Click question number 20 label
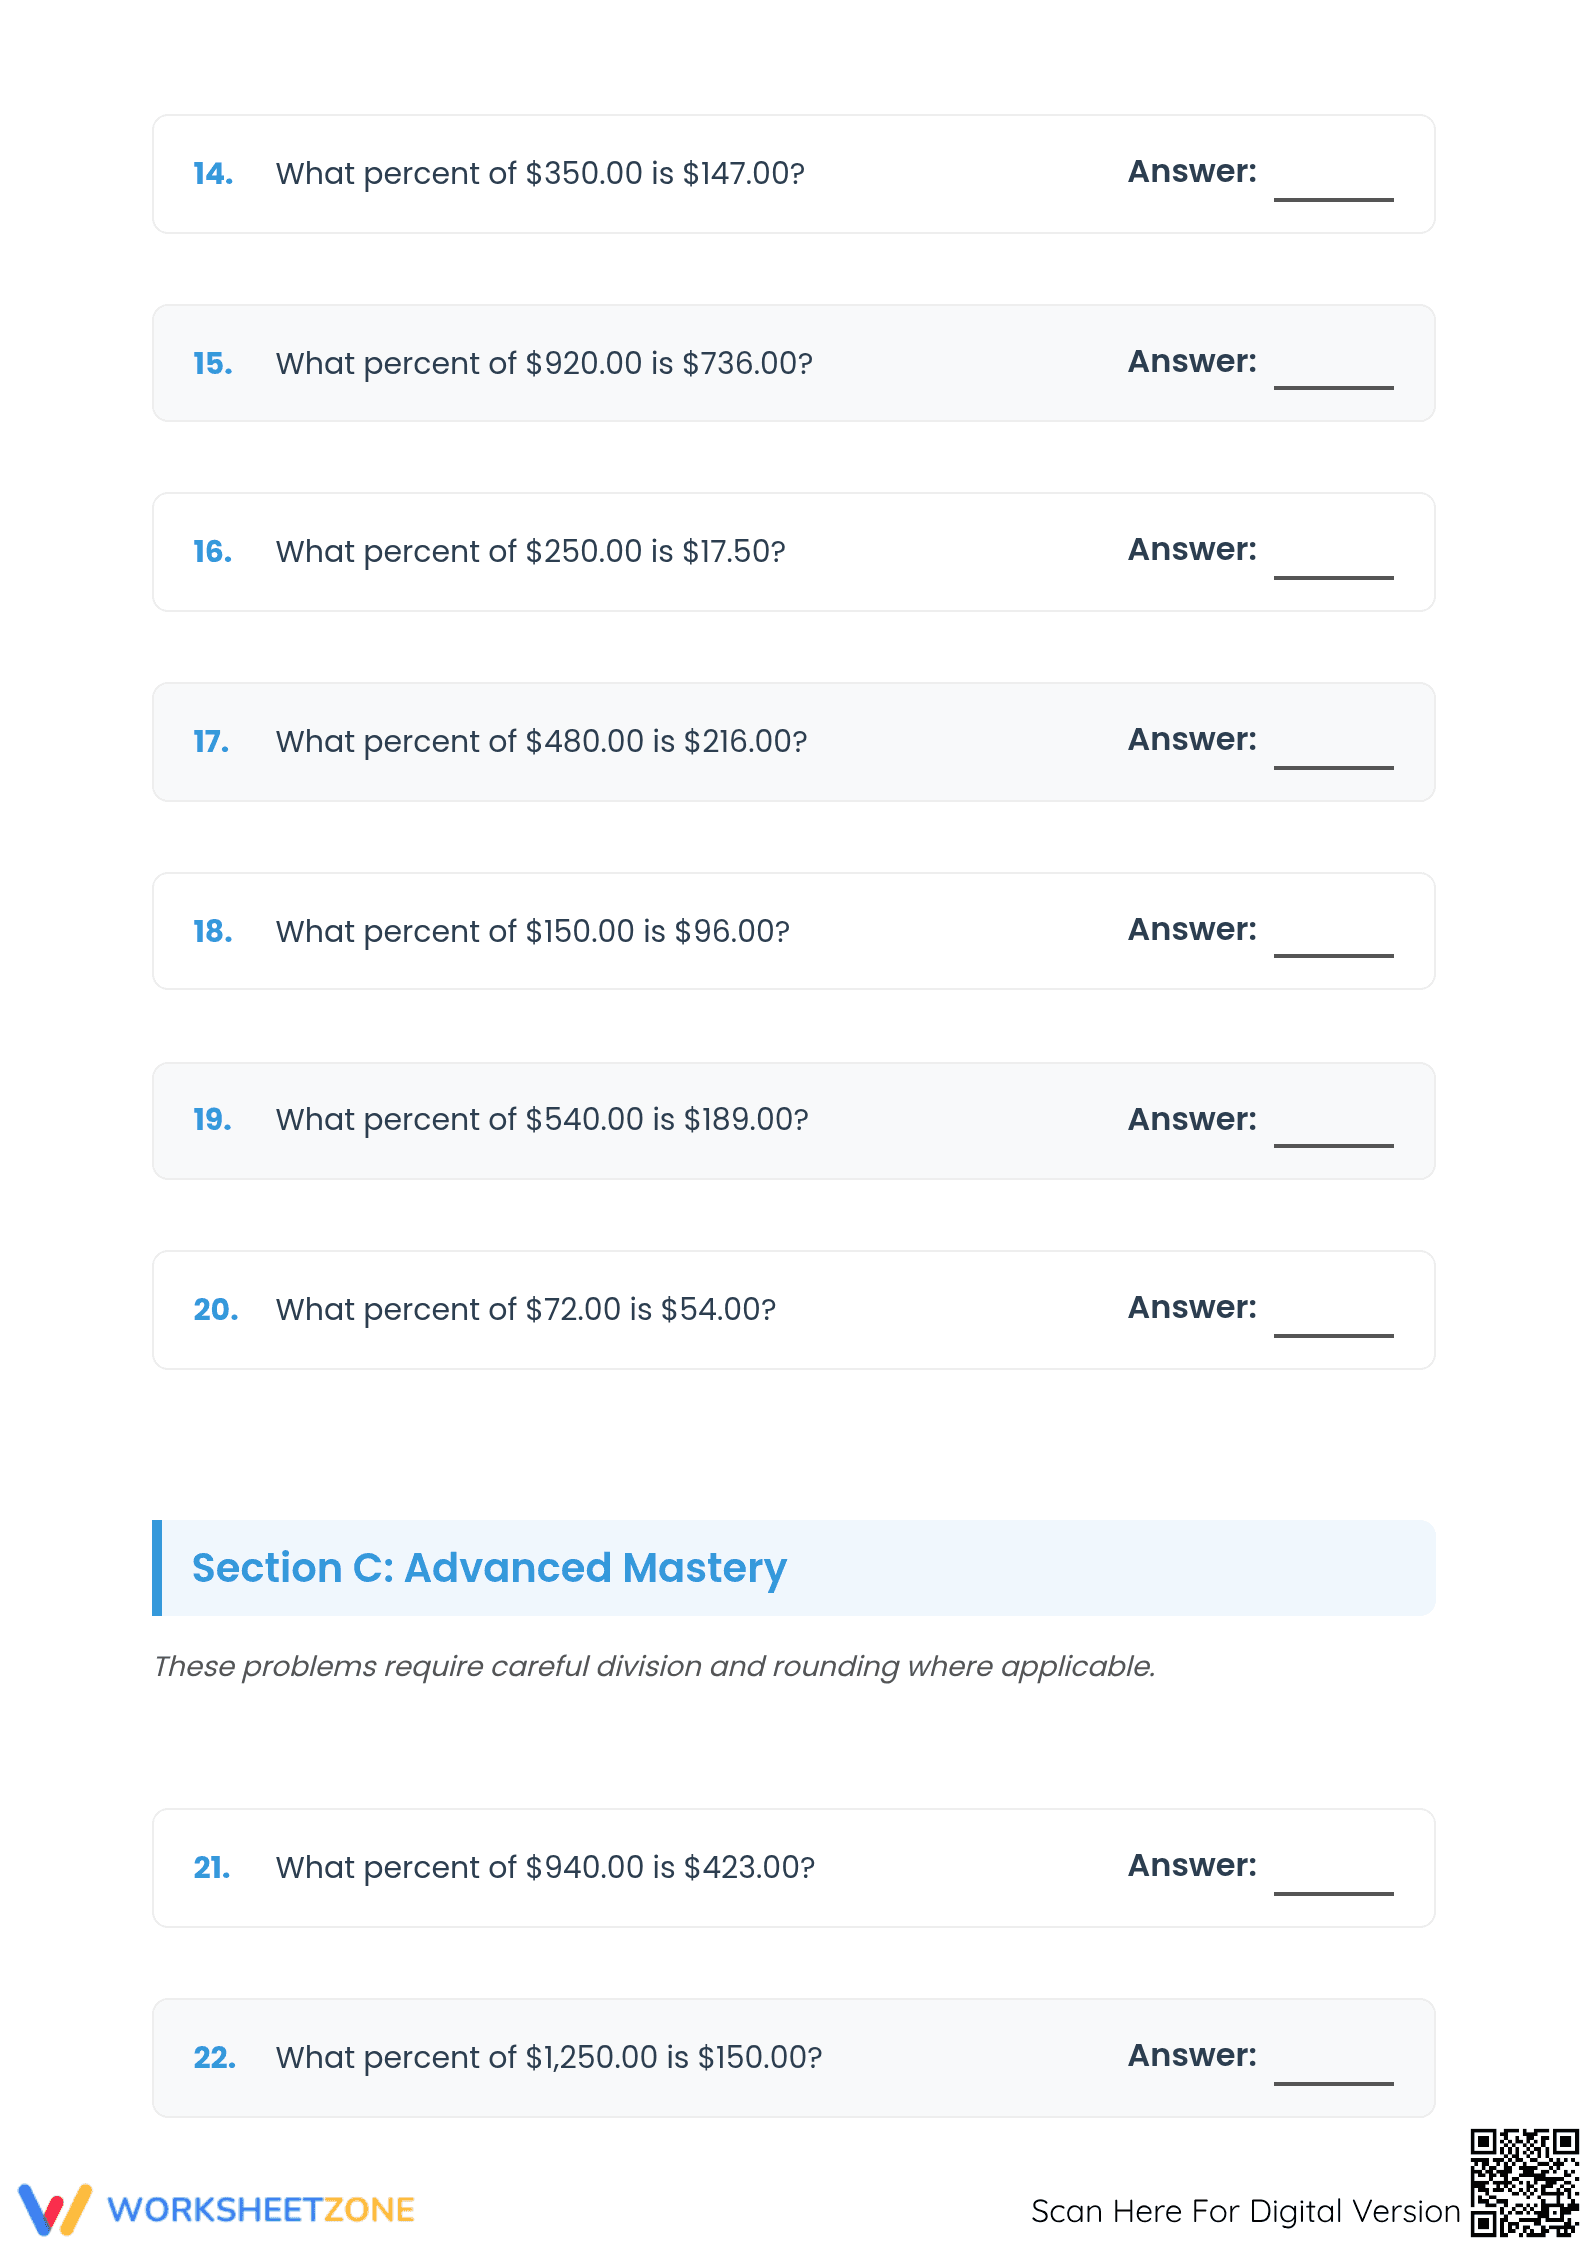 coord(216,1310)
